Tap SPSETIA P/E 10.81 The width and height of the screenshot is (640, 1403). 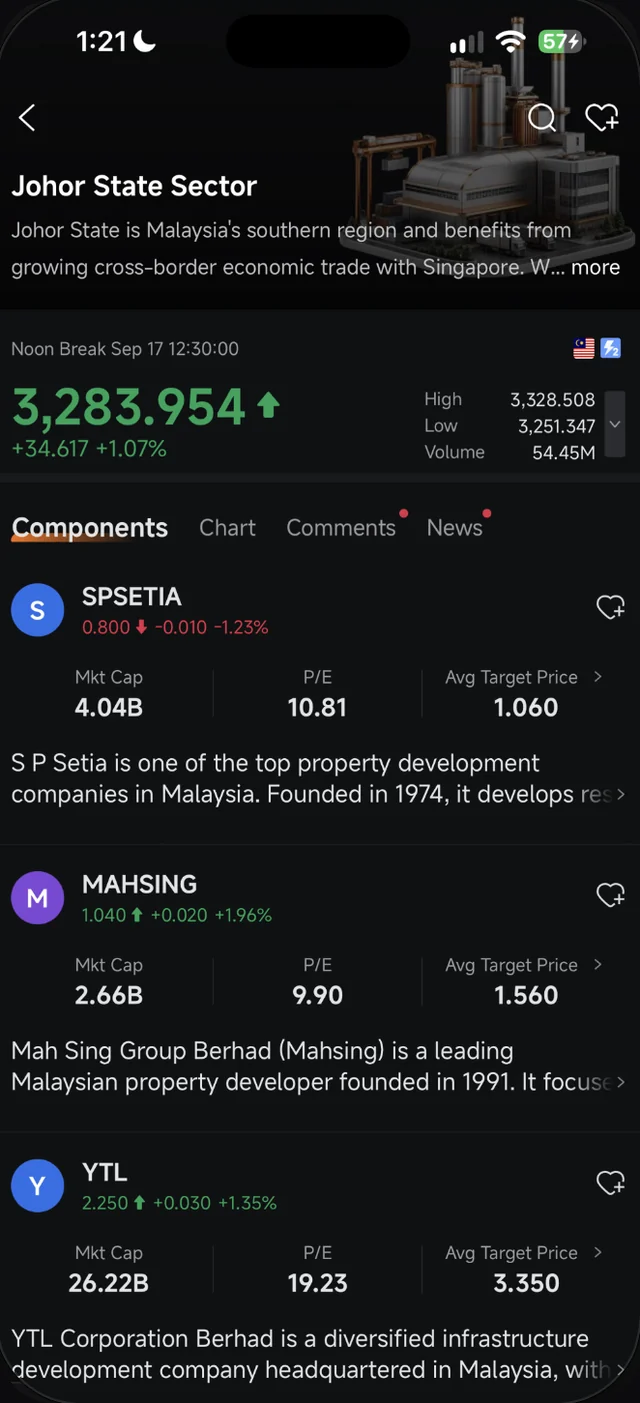click(x=317, y=708)
